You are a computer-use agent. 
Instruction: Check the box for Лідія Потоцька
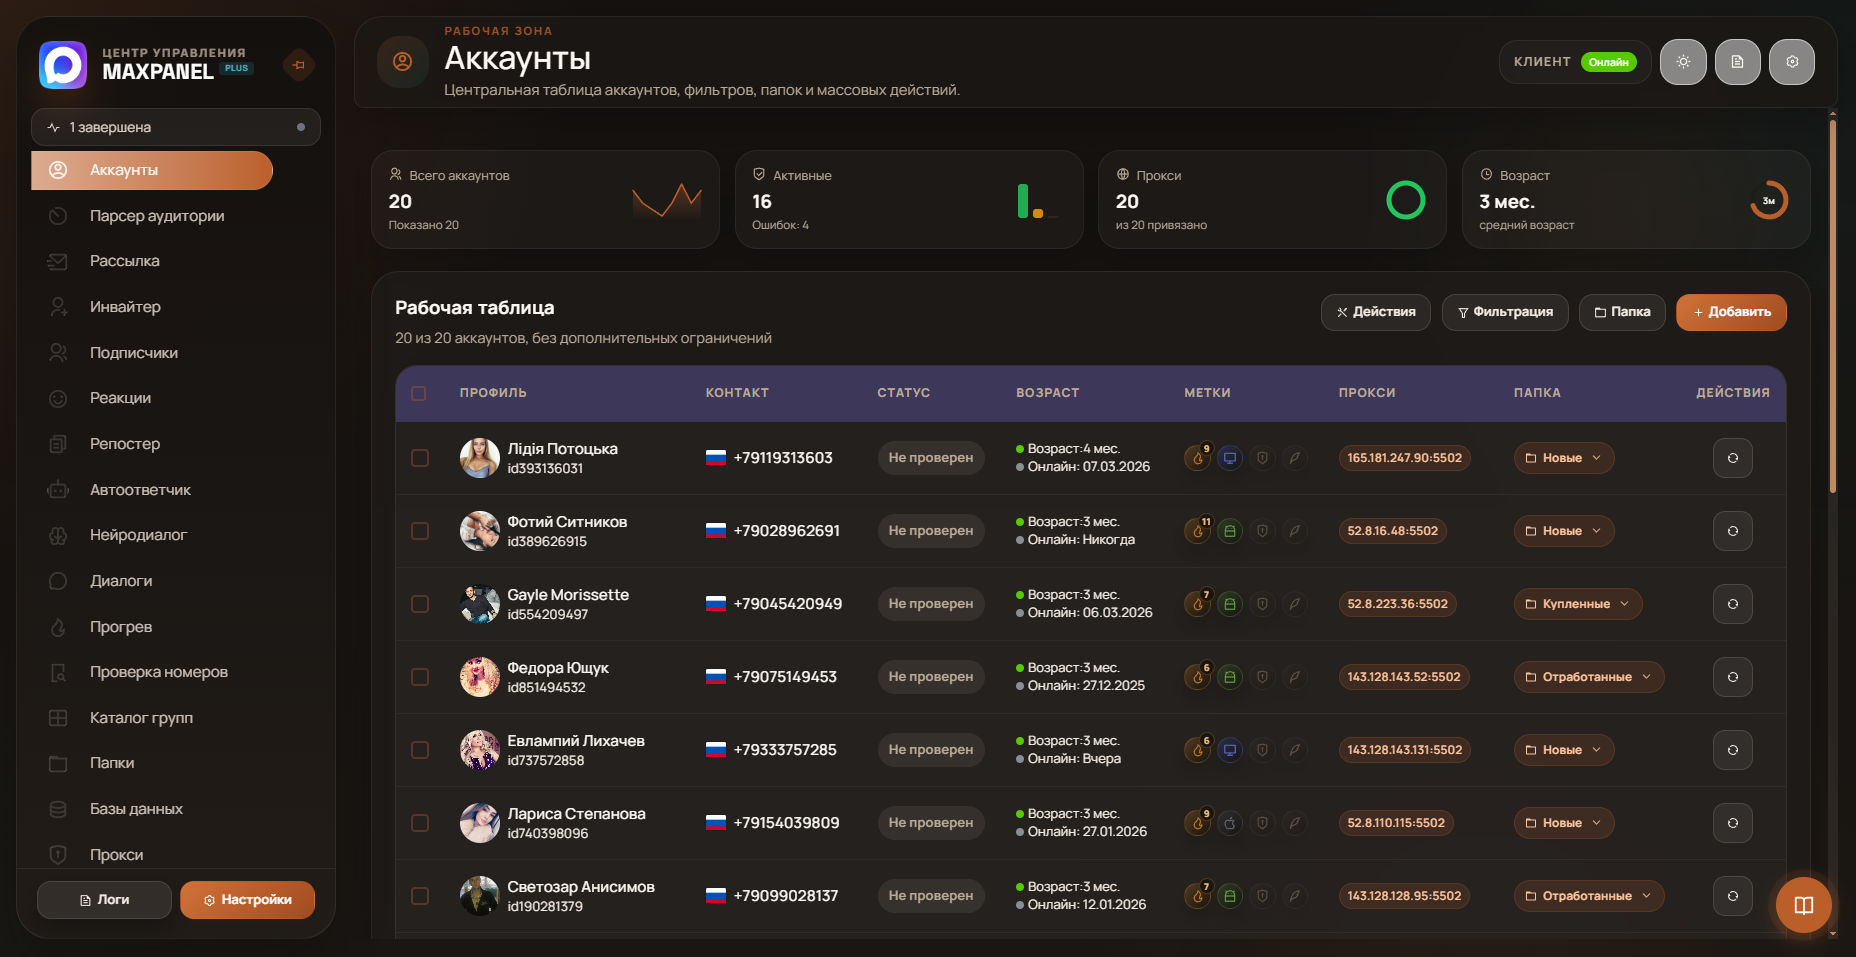[420, 458]
